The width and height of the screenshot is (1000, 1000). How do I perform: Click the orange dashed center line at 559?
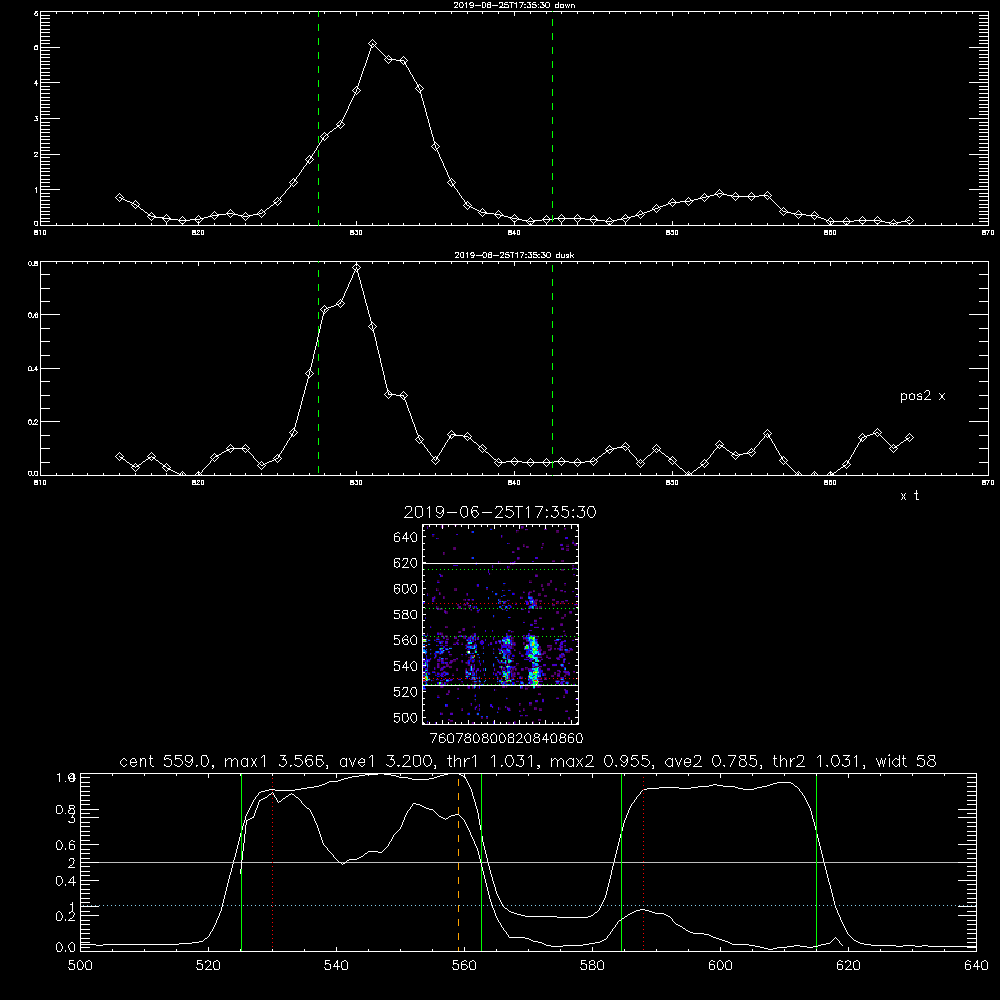459,862
